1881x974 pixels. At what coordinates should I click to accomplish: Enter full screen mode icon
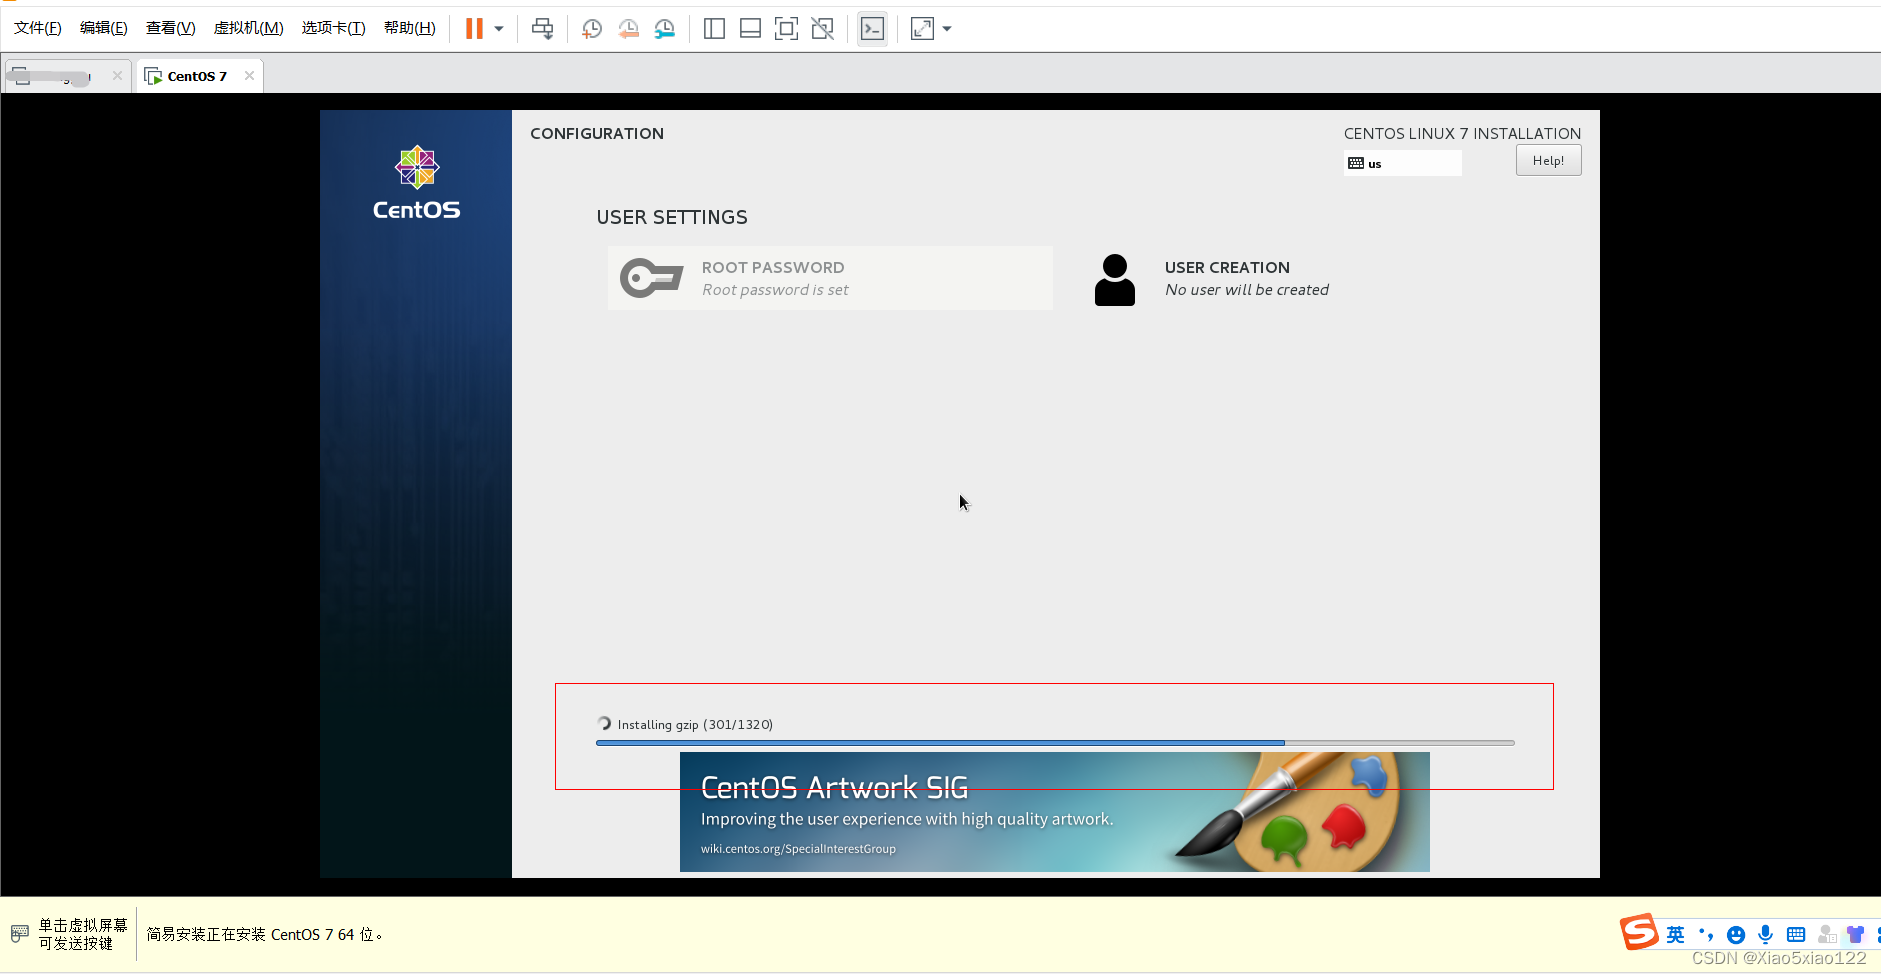click(786, 29)
